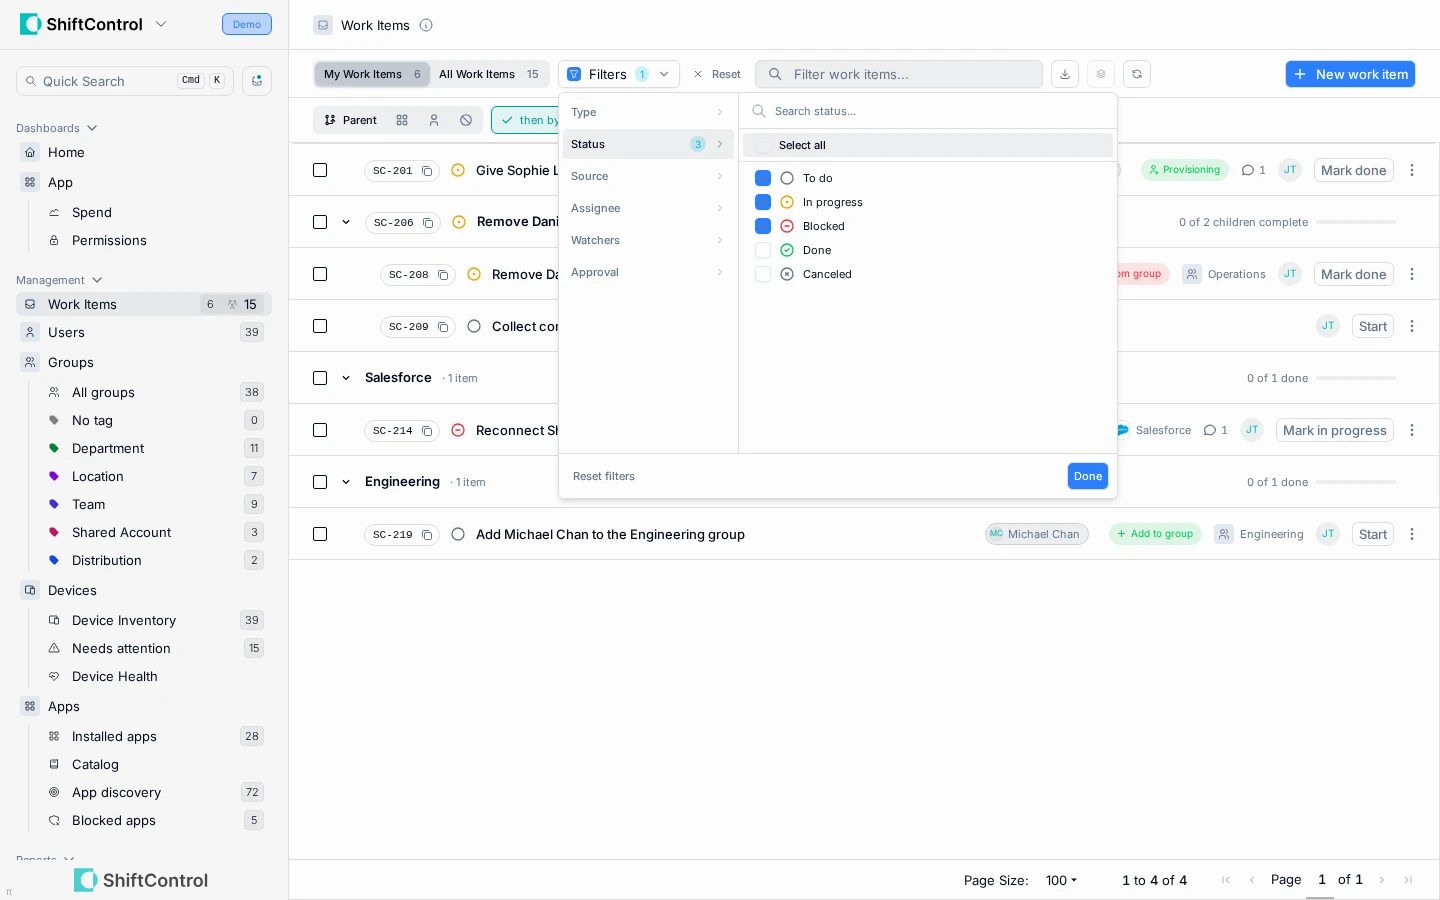
Task: Open the Page Size 100 dropdown
Action: [x=1062, y=880]
